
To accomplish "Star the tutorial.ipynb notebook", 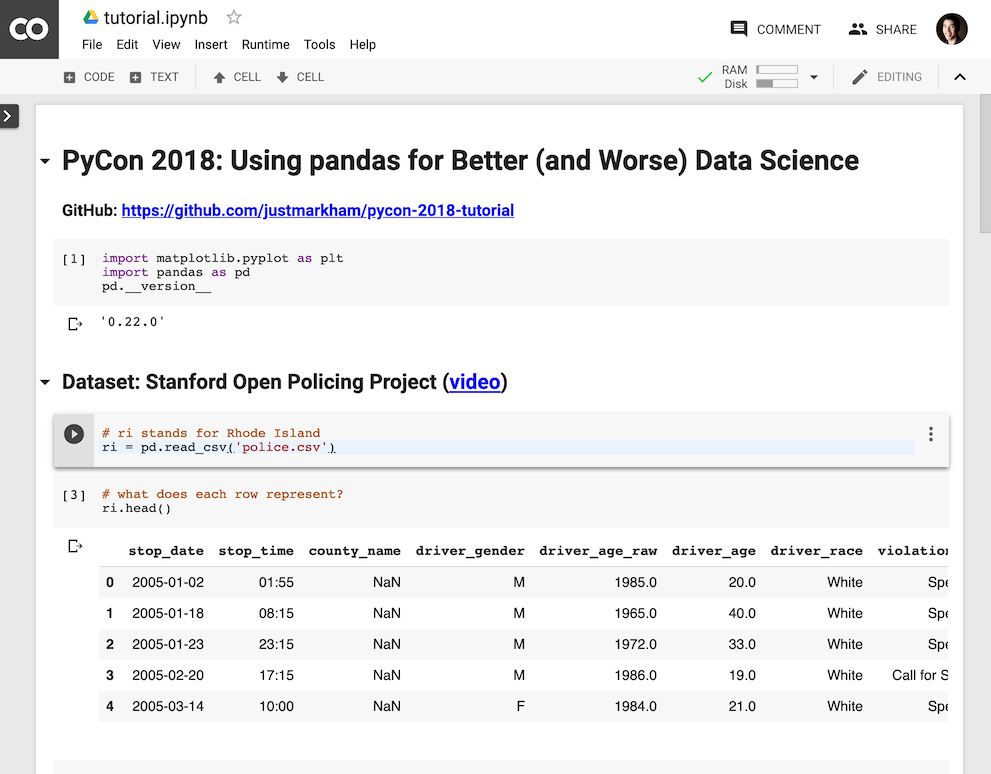I will coord(234,17).
